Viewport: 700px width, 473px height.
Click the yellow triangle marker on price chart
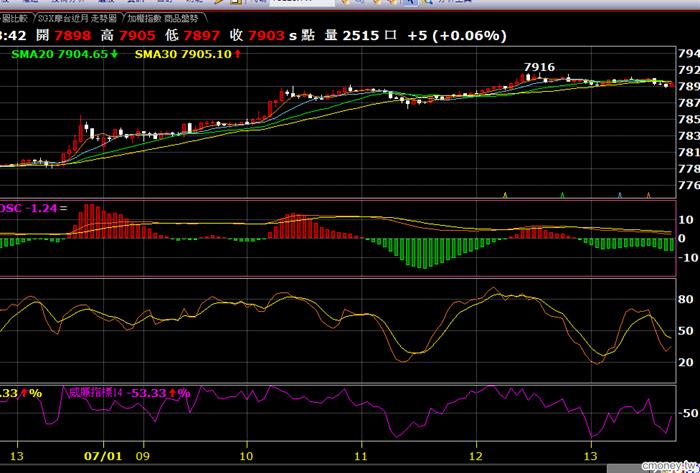505,195
